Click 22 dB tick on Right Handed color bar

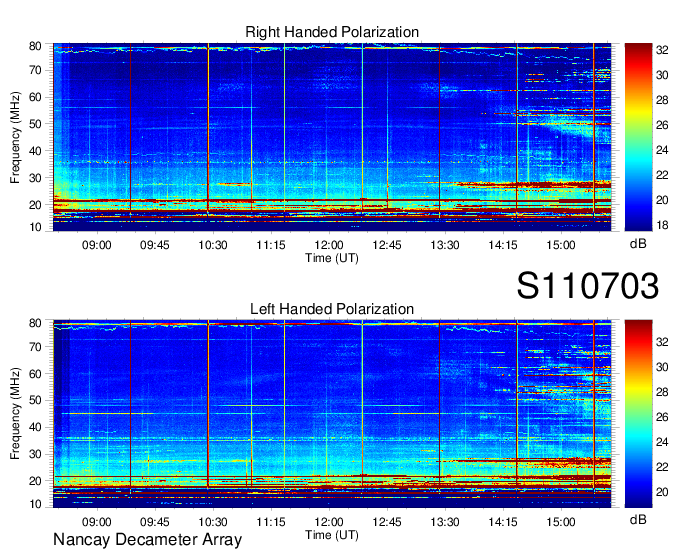pos(662,175)
